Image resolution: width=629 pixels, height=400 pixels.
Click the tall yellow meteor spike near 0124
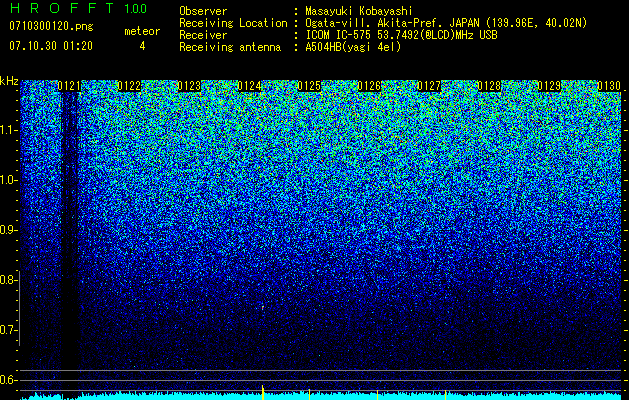263,392
